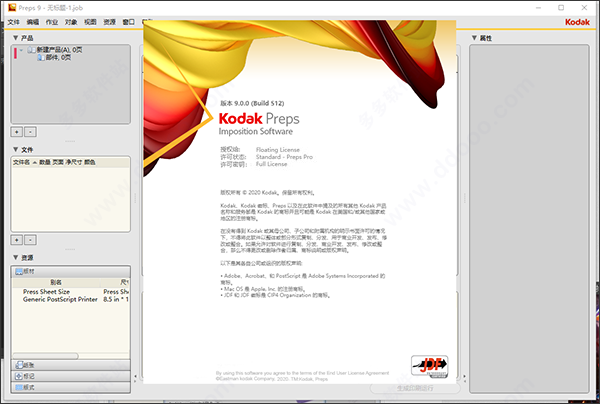Open the 视图 menu
600x404 pixels.
(90, 22)
